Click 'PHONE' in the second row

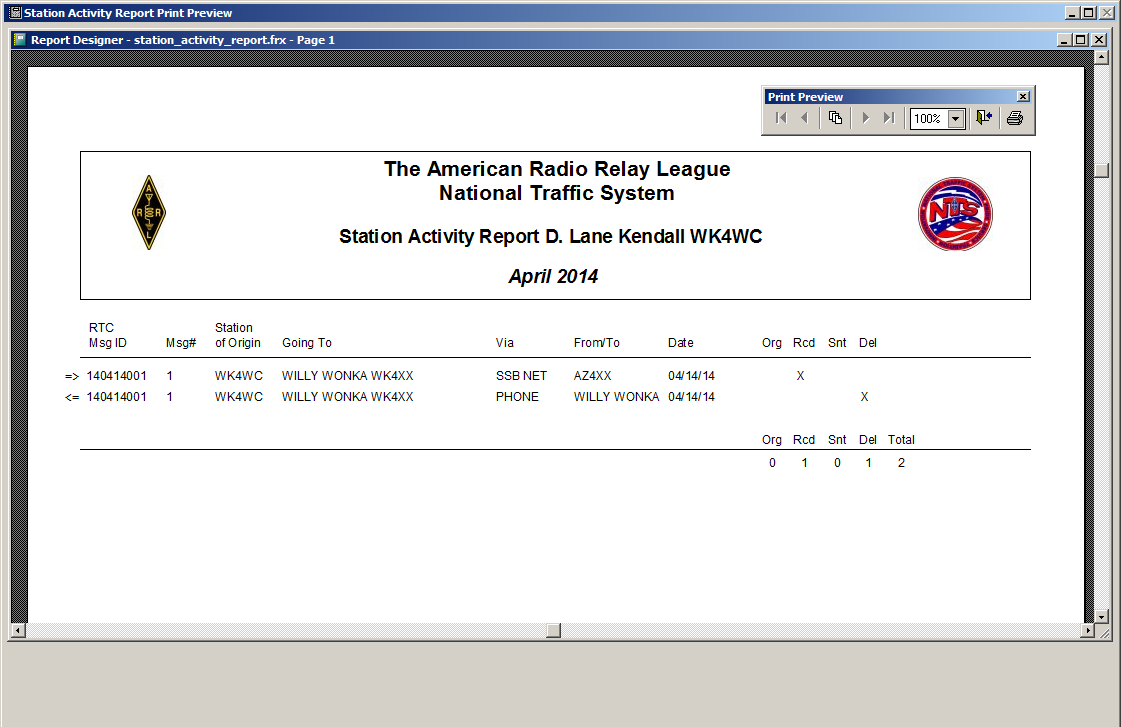point(517,397)
